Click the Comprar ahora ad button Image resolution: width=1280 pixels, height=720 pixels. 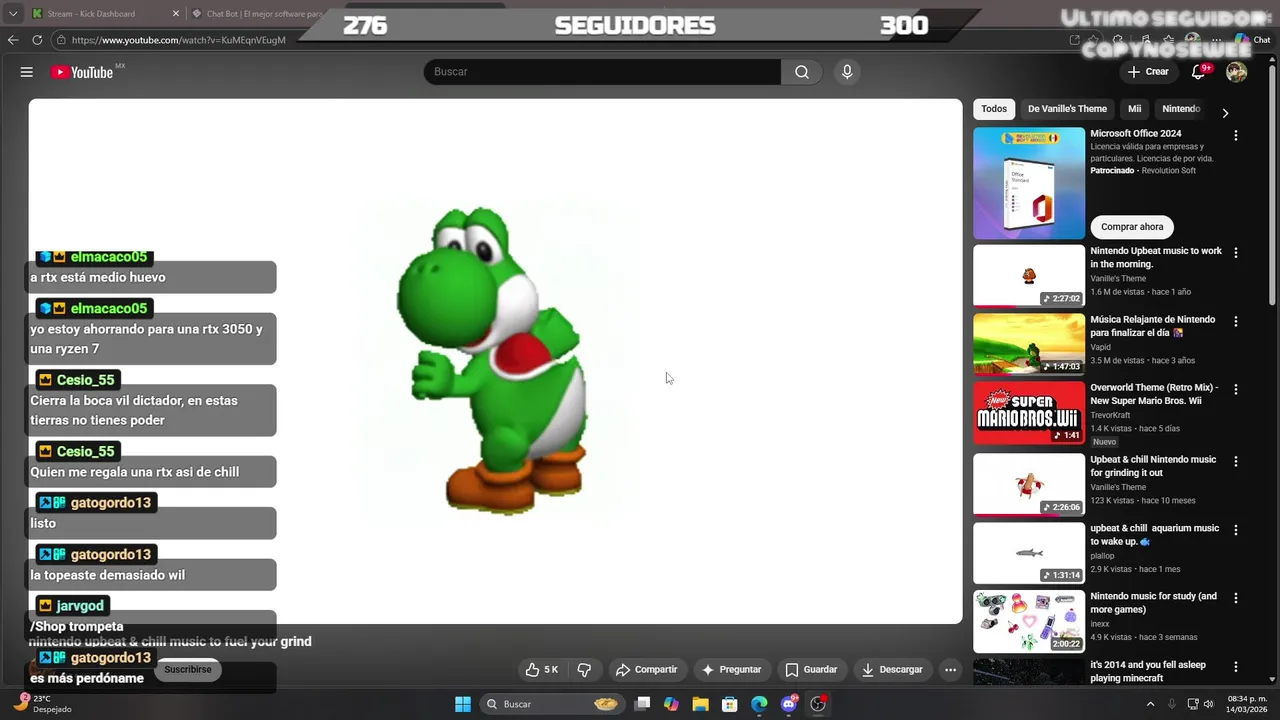pyautogui.click(x=1132, y=227)
